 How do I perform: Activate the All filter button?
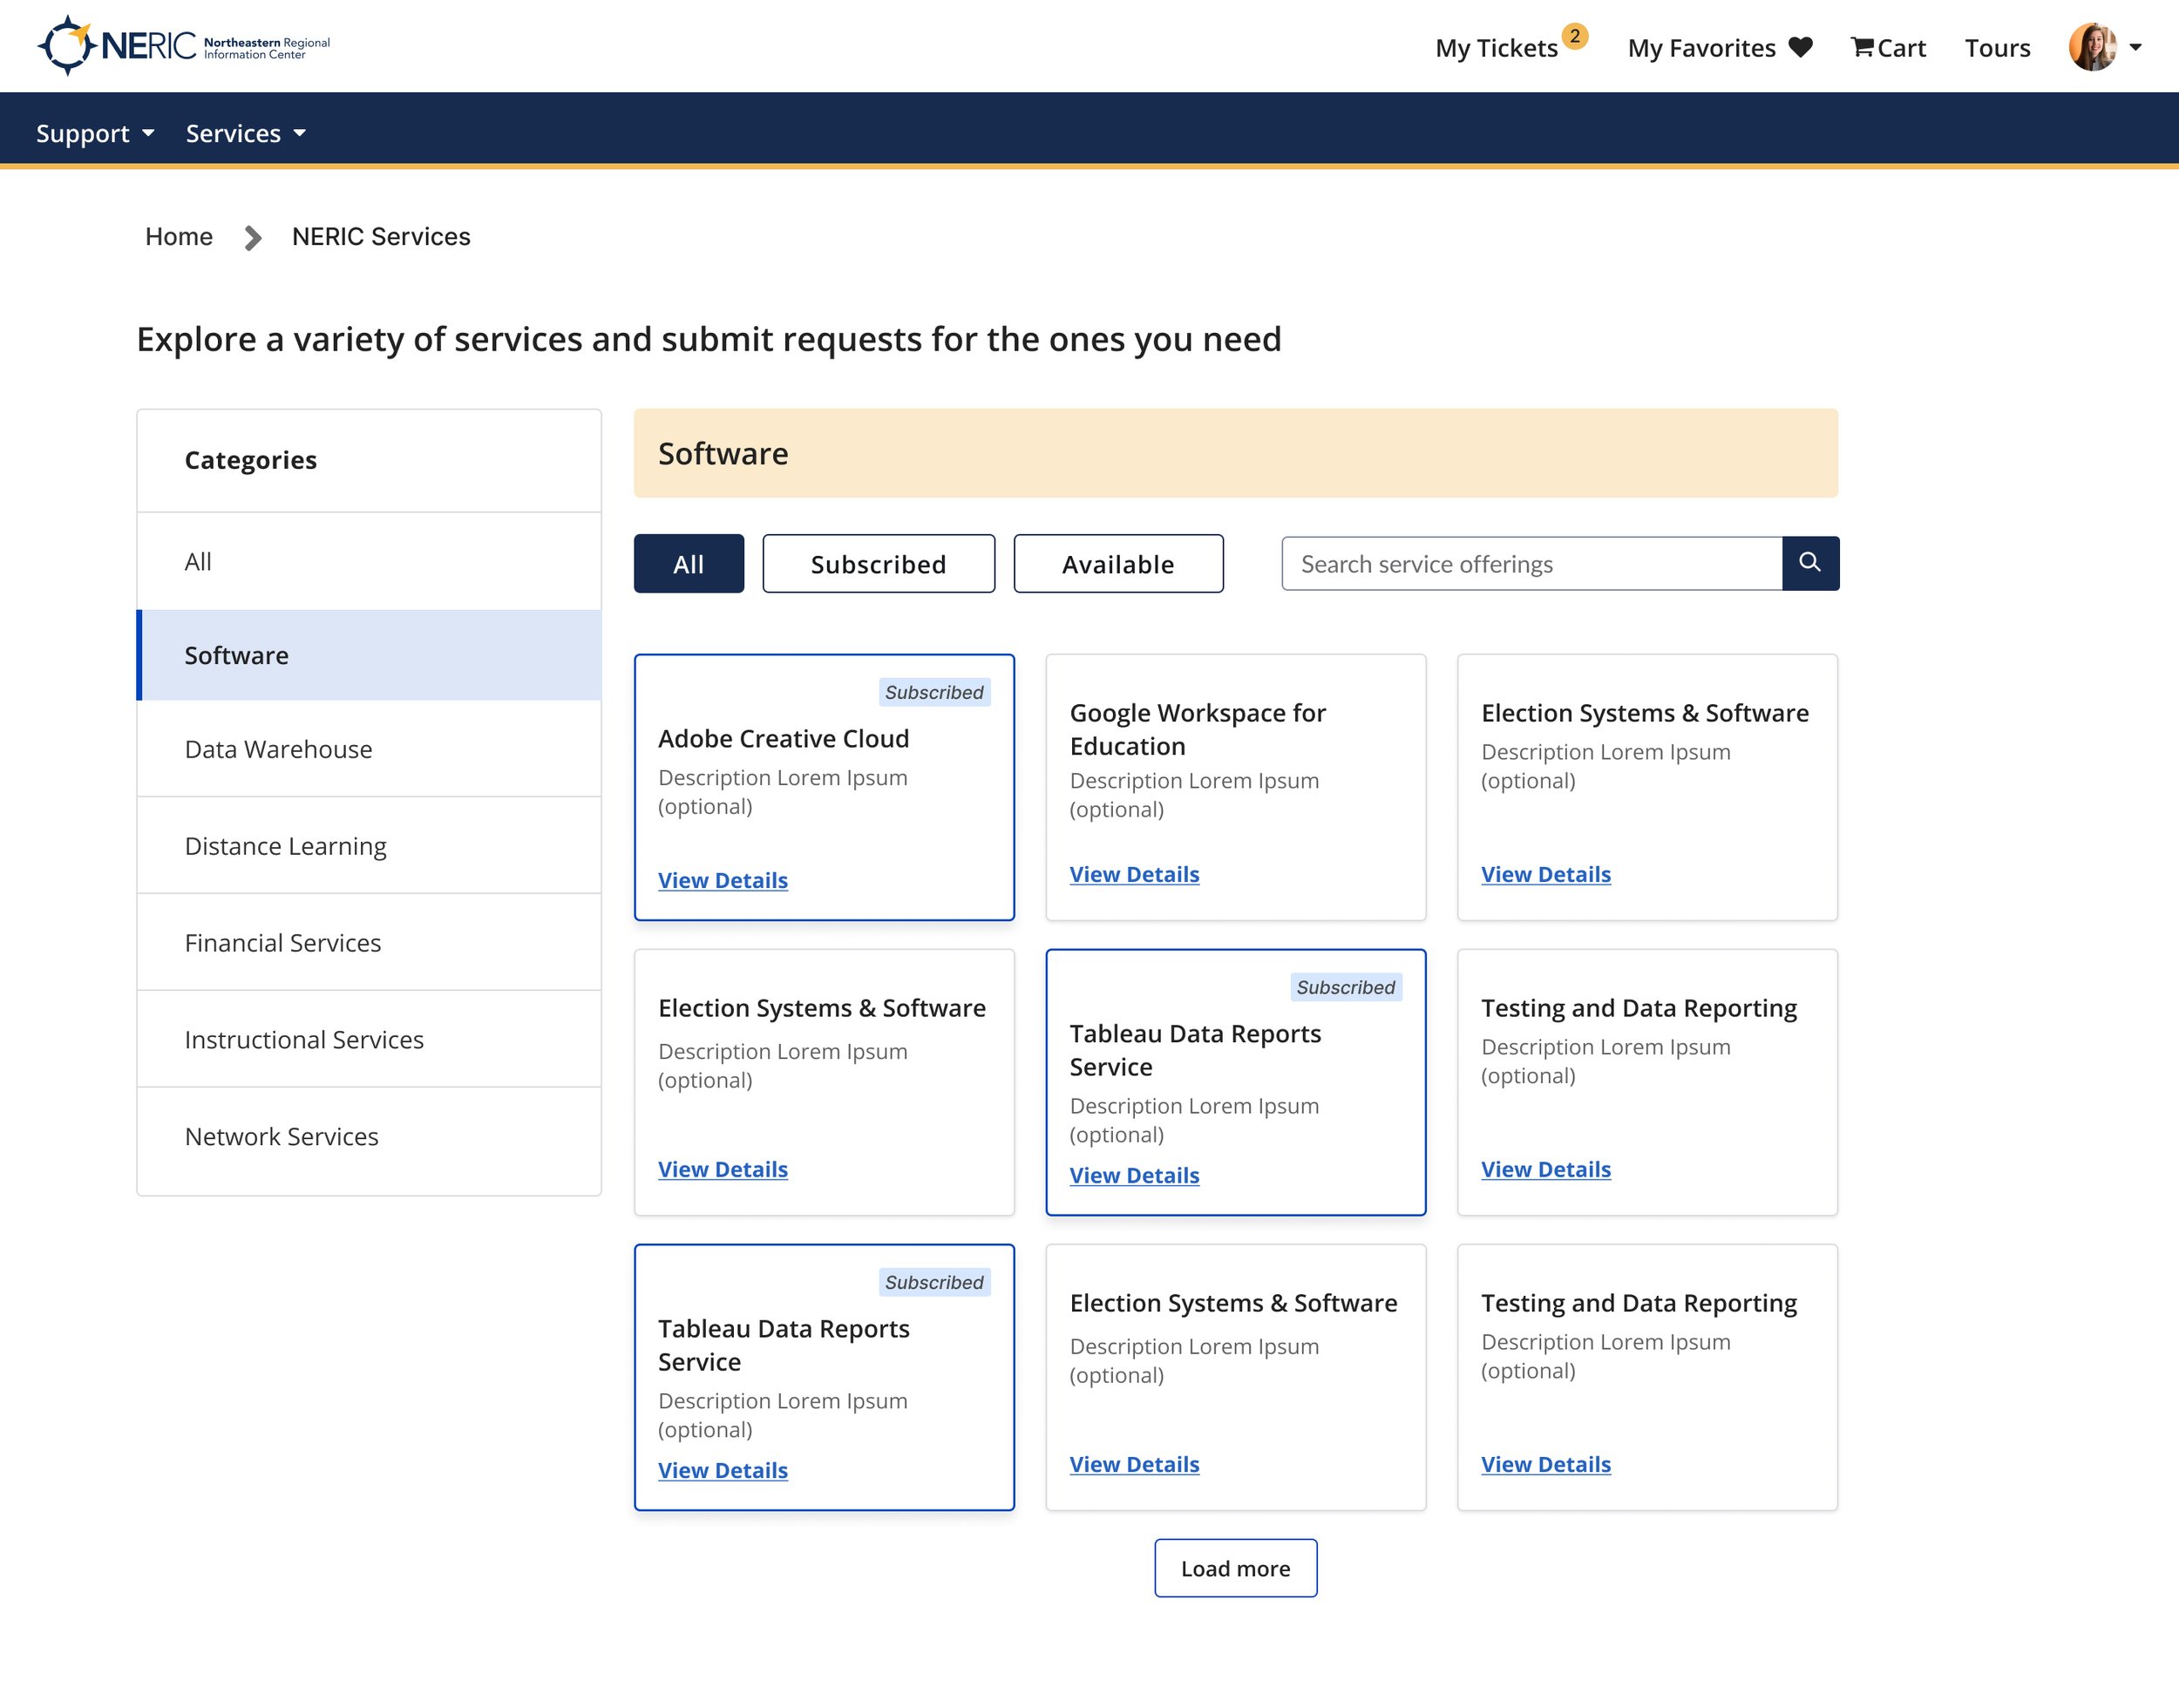tap(689, 564)
